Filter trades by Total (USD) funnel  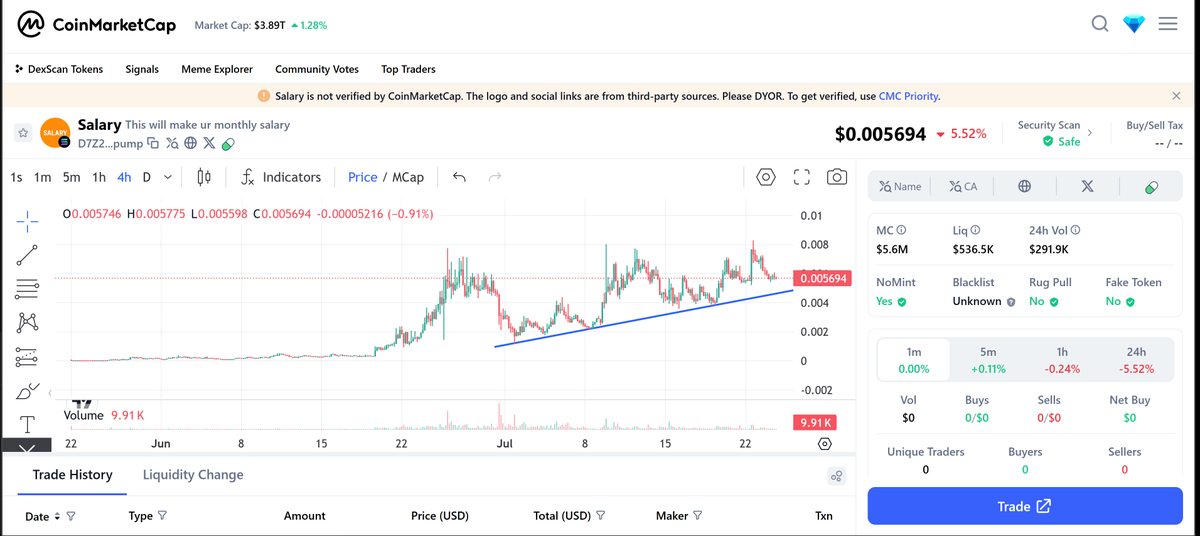pyautogui.click(x=601, y=516)
